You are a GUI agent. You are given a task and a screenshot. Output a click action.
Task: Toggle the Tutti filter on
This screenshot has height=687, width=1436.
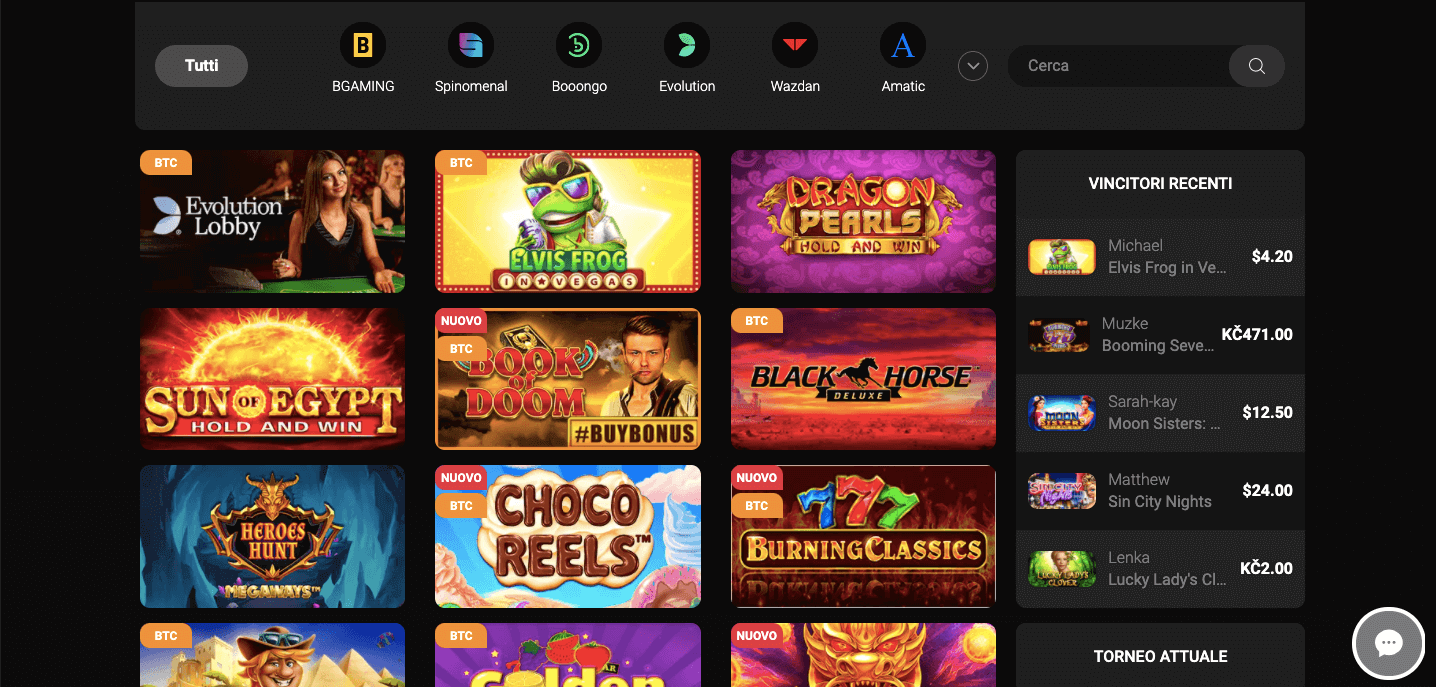click(201, 65)
